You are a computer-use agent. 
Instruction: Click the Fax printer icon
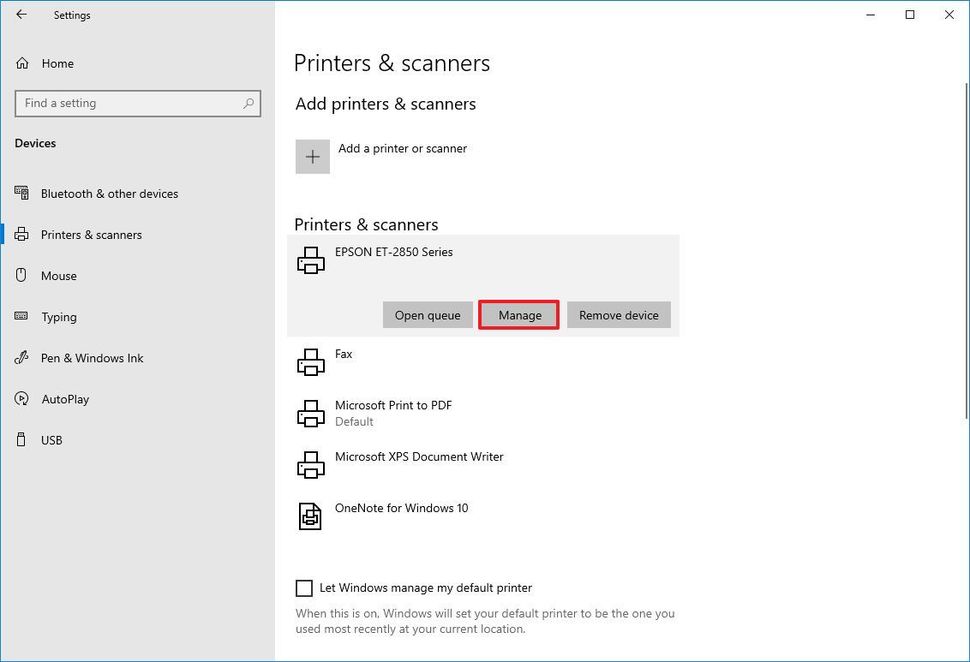(310, 360)
